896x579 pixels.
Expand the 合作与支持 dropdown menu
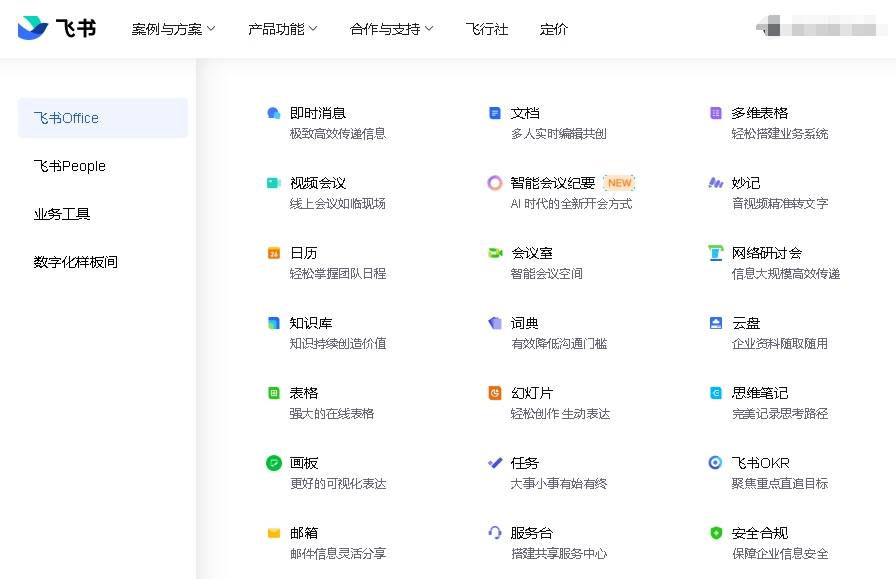pos(391,29)
